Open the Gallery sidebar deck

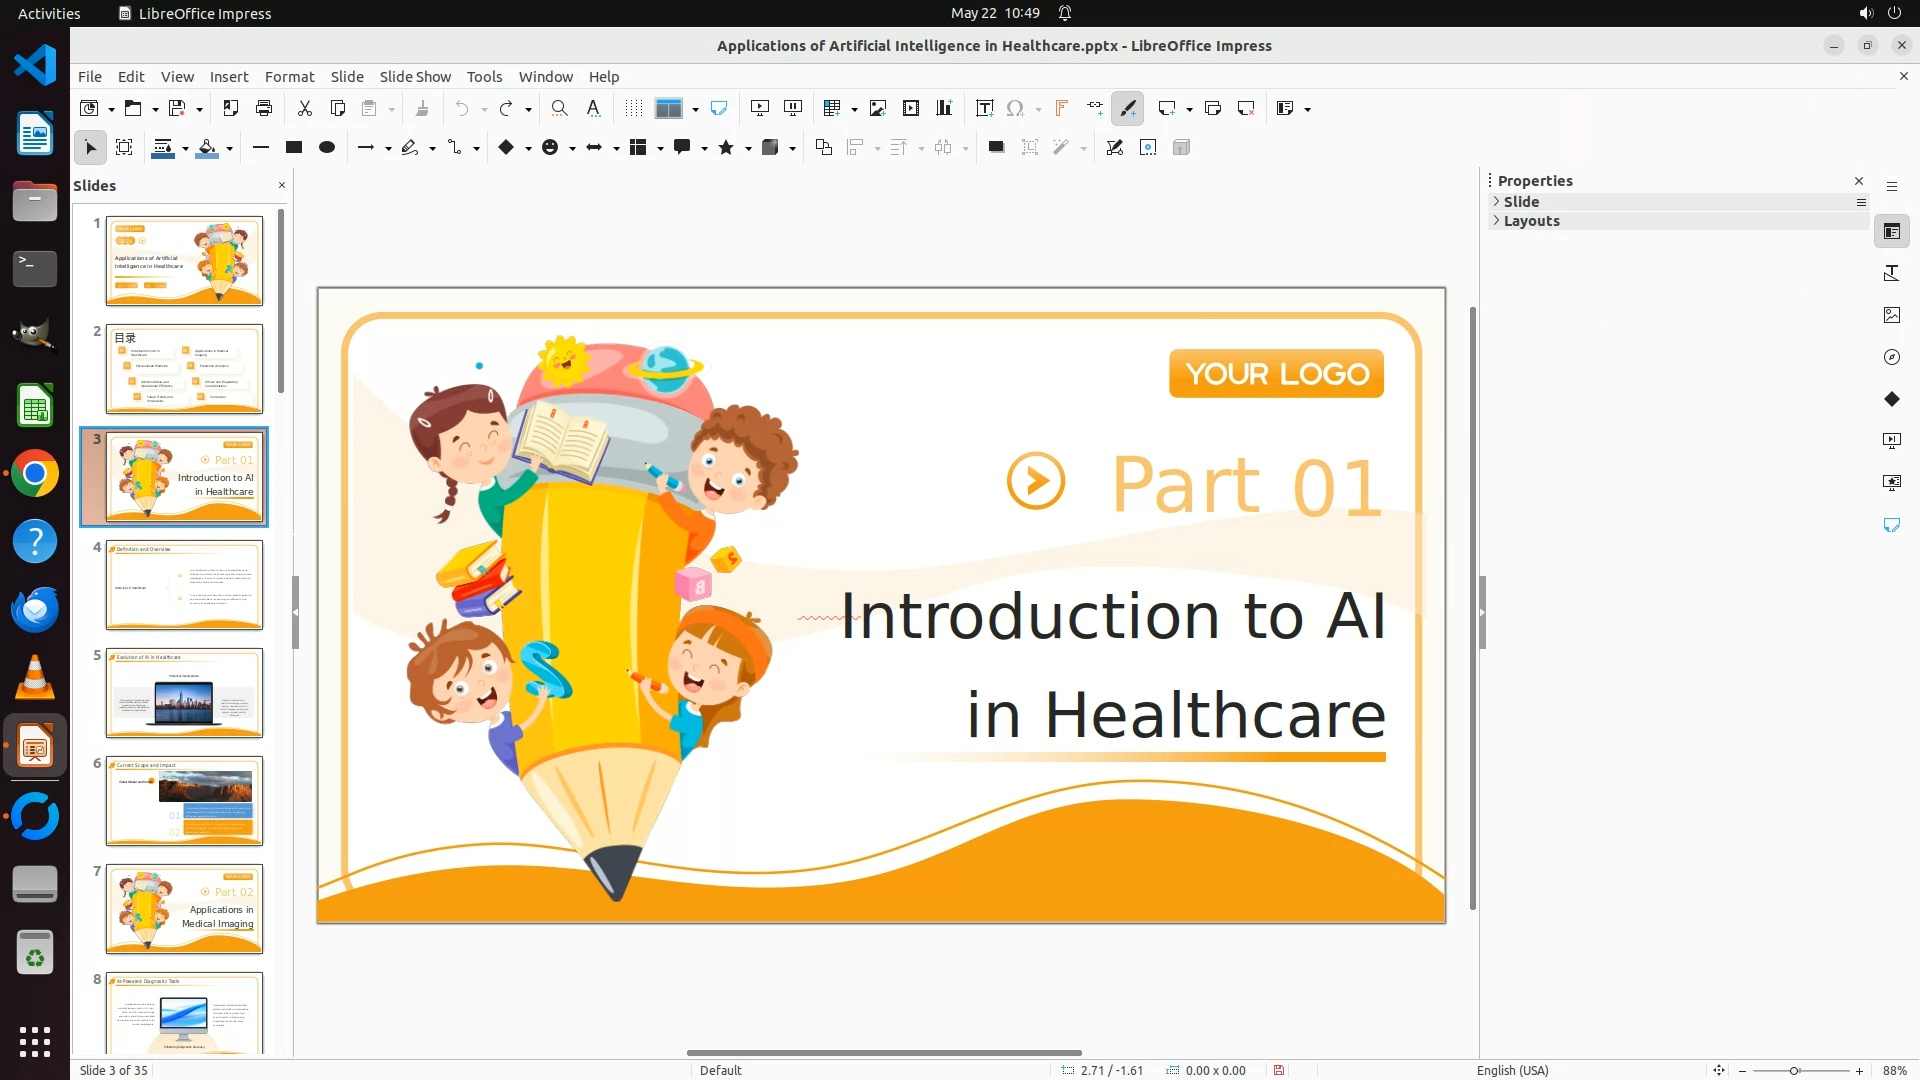1891,315
